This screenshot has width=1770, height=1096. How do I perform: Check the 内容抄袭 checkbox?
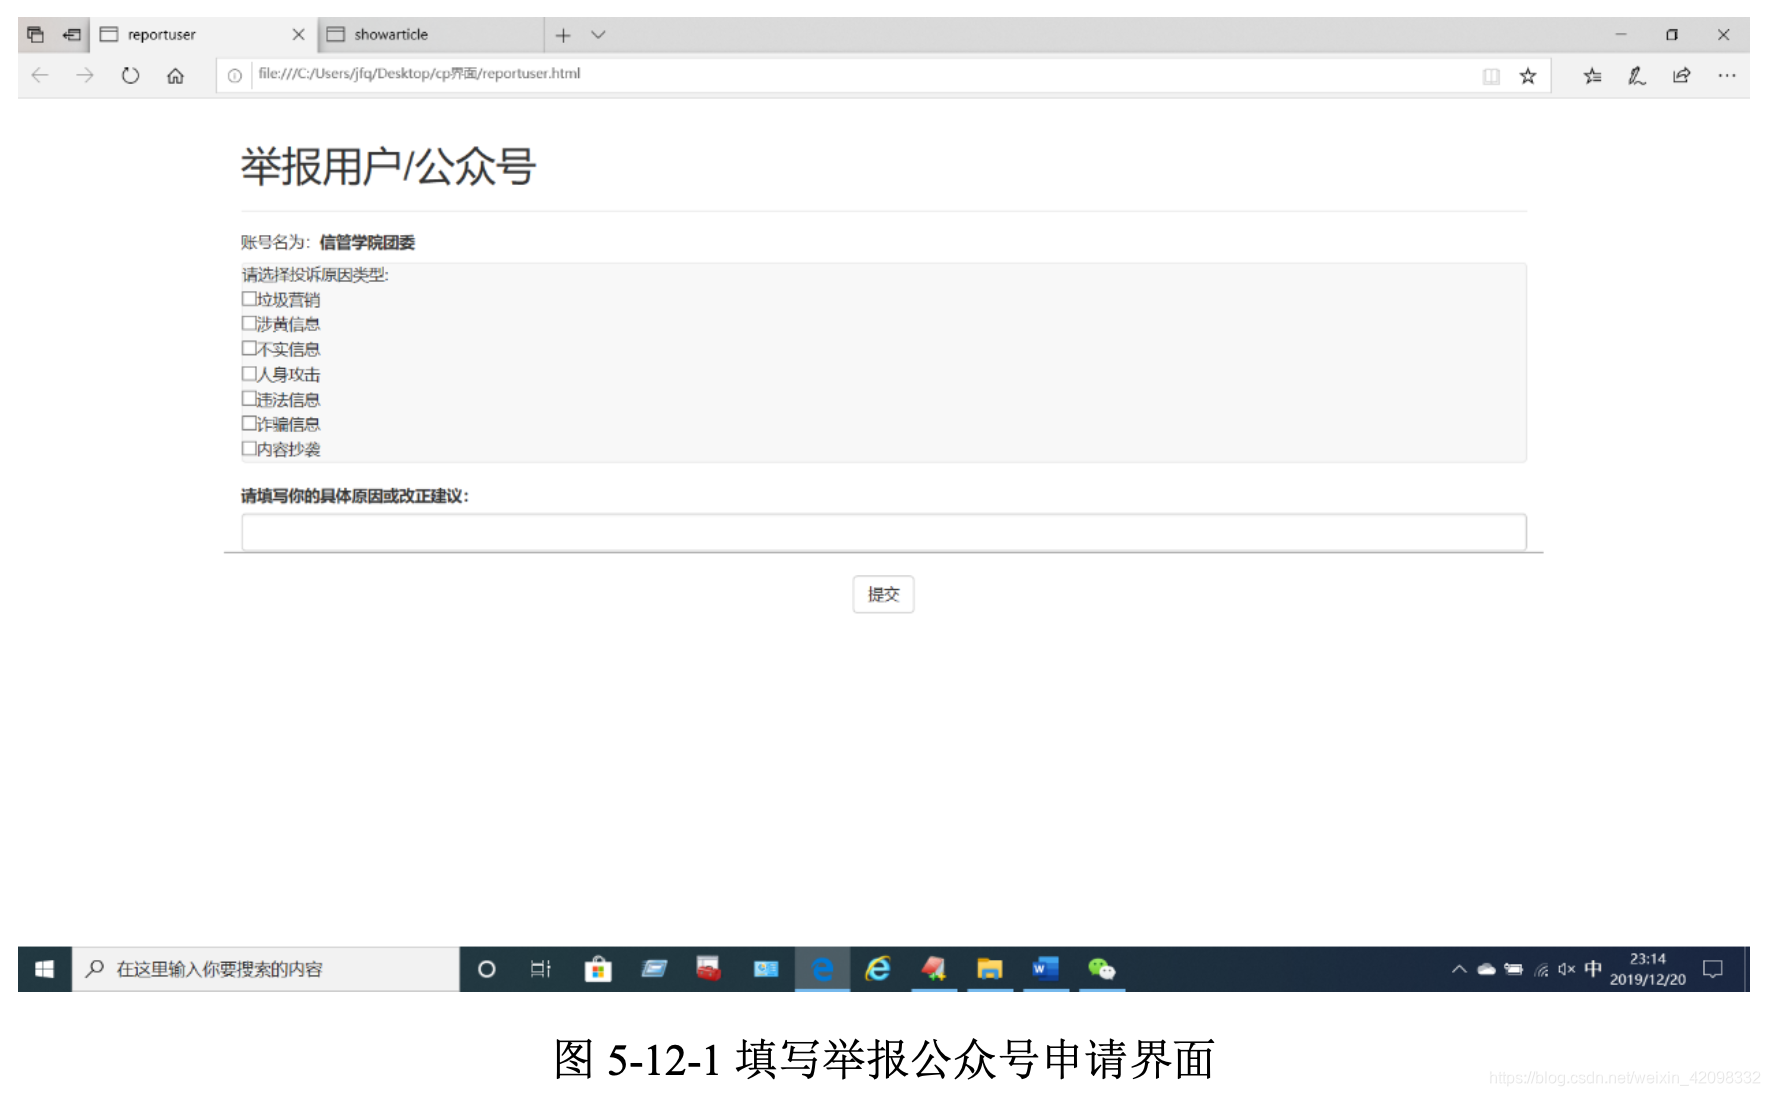[x=249, y=448]
